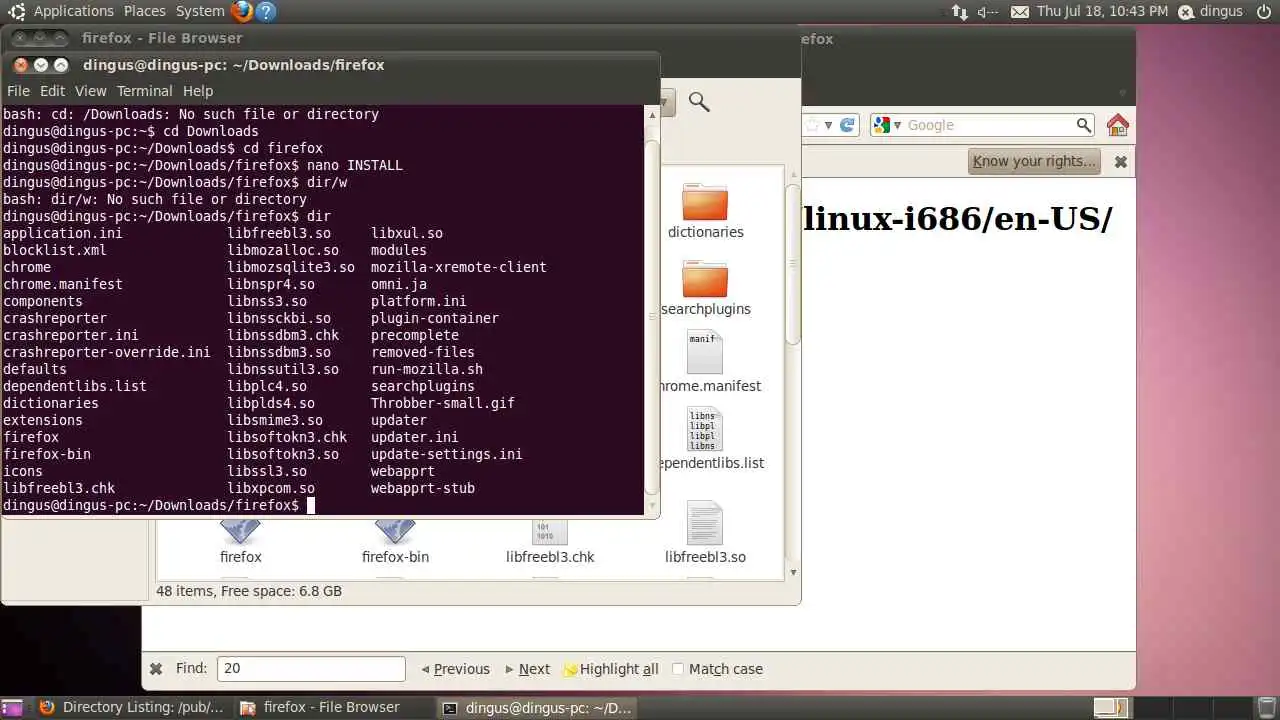
Task: Open the clock calendar Thu Jul 18
Action: point(1102,12)
